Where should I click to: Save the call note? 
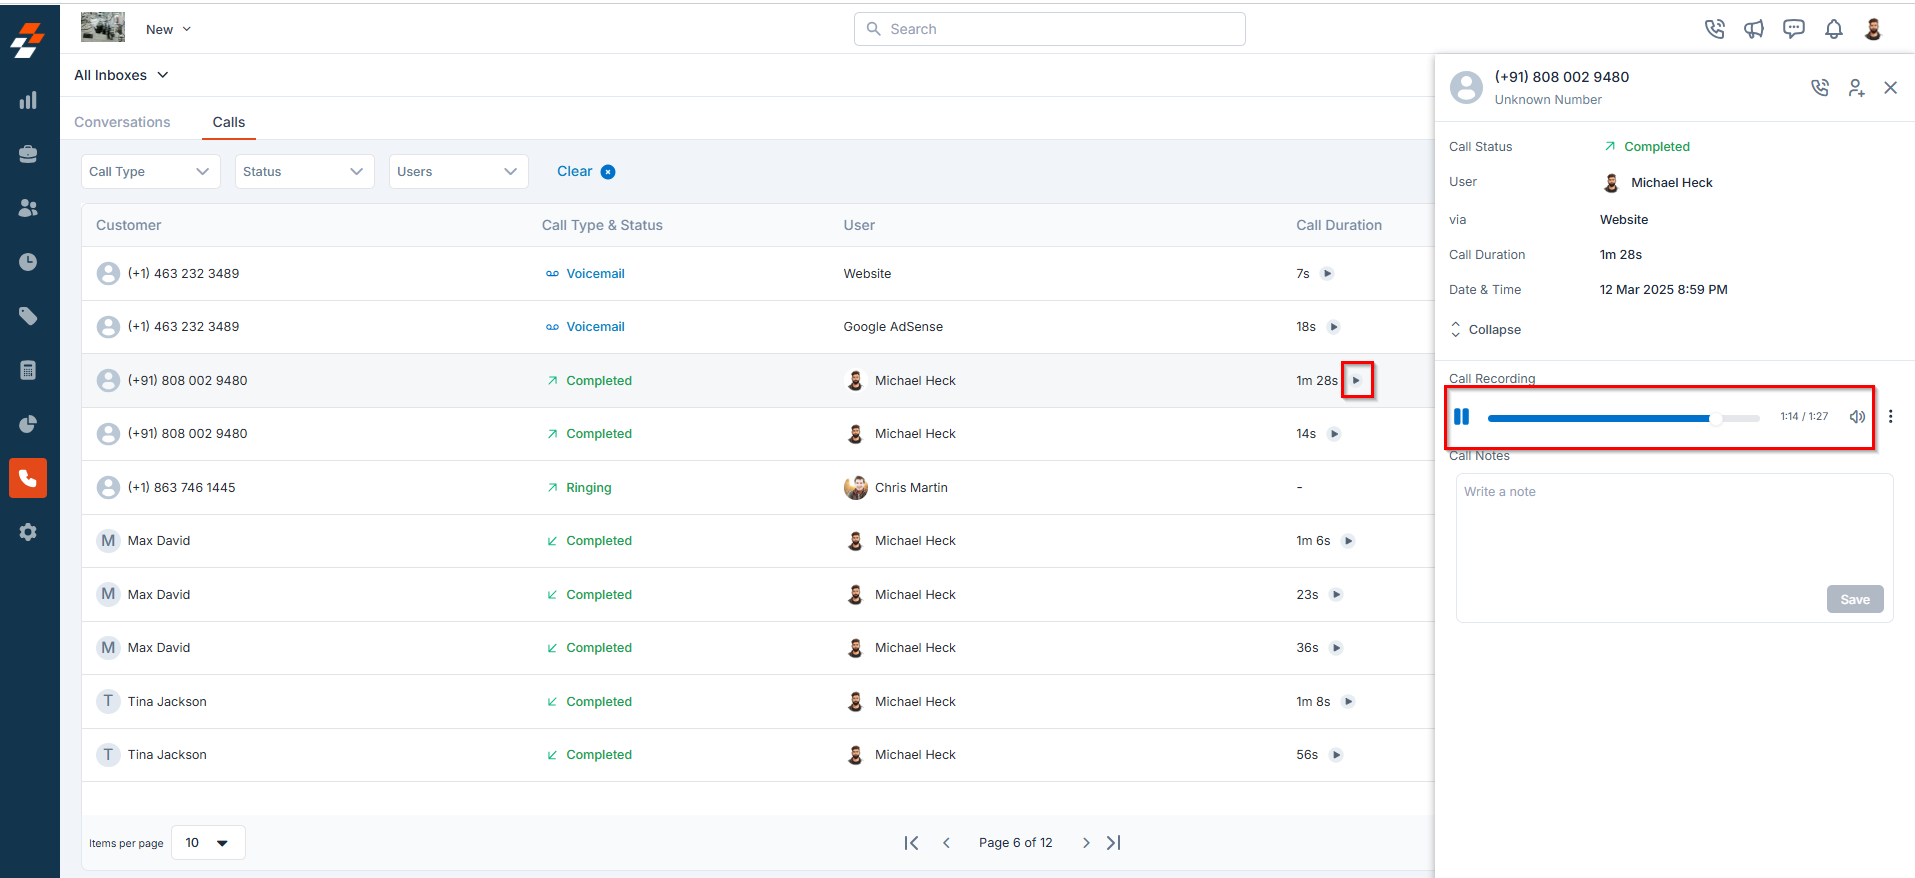point(1855,599)
